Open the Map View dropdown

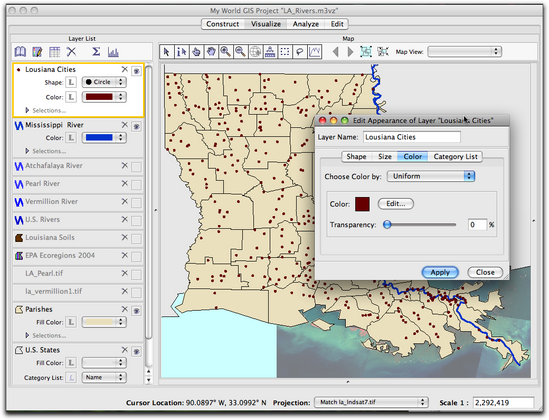coord(465,52)
